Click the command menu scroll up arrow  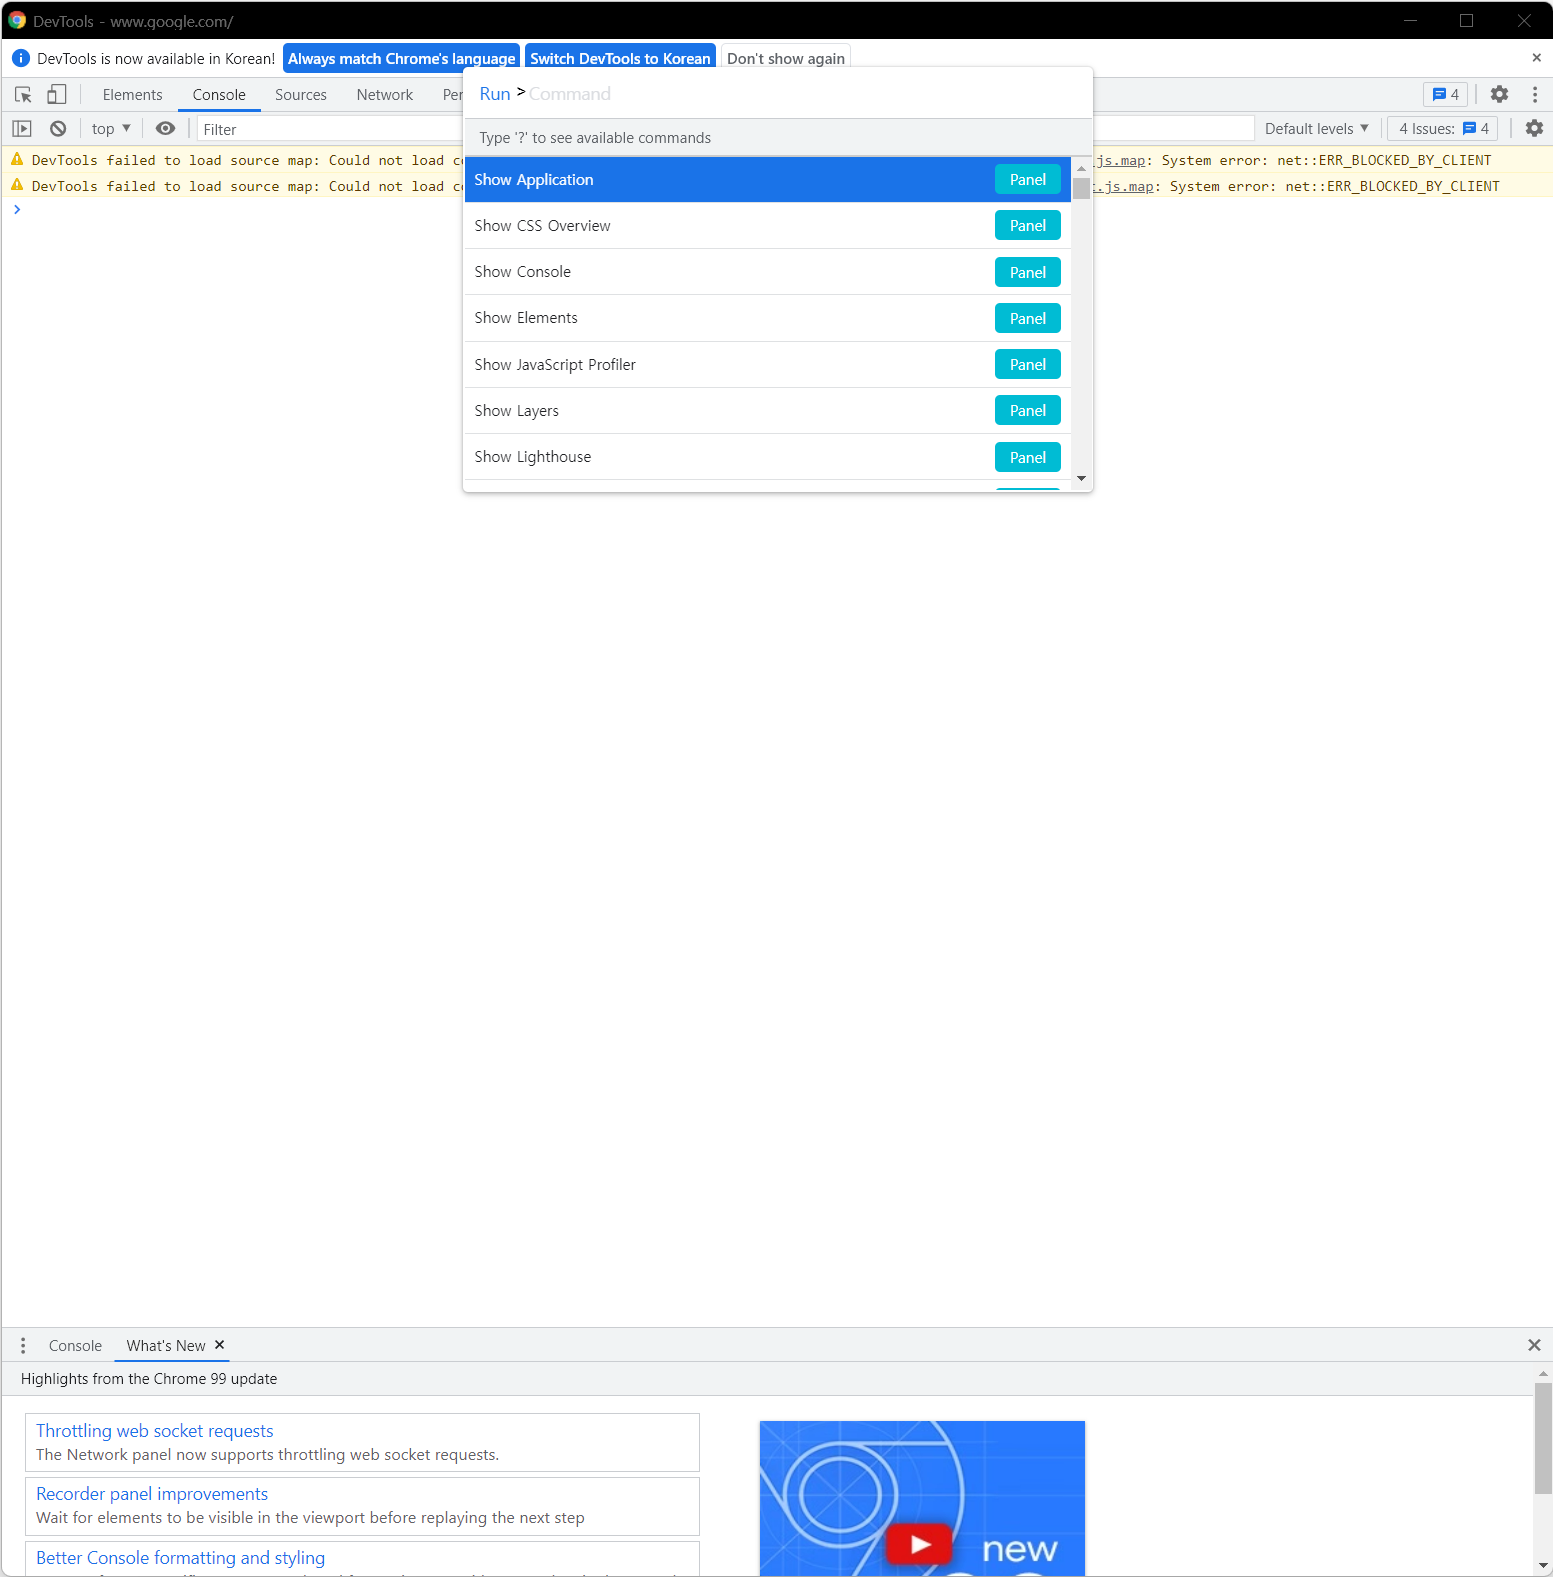(1081, 168)
